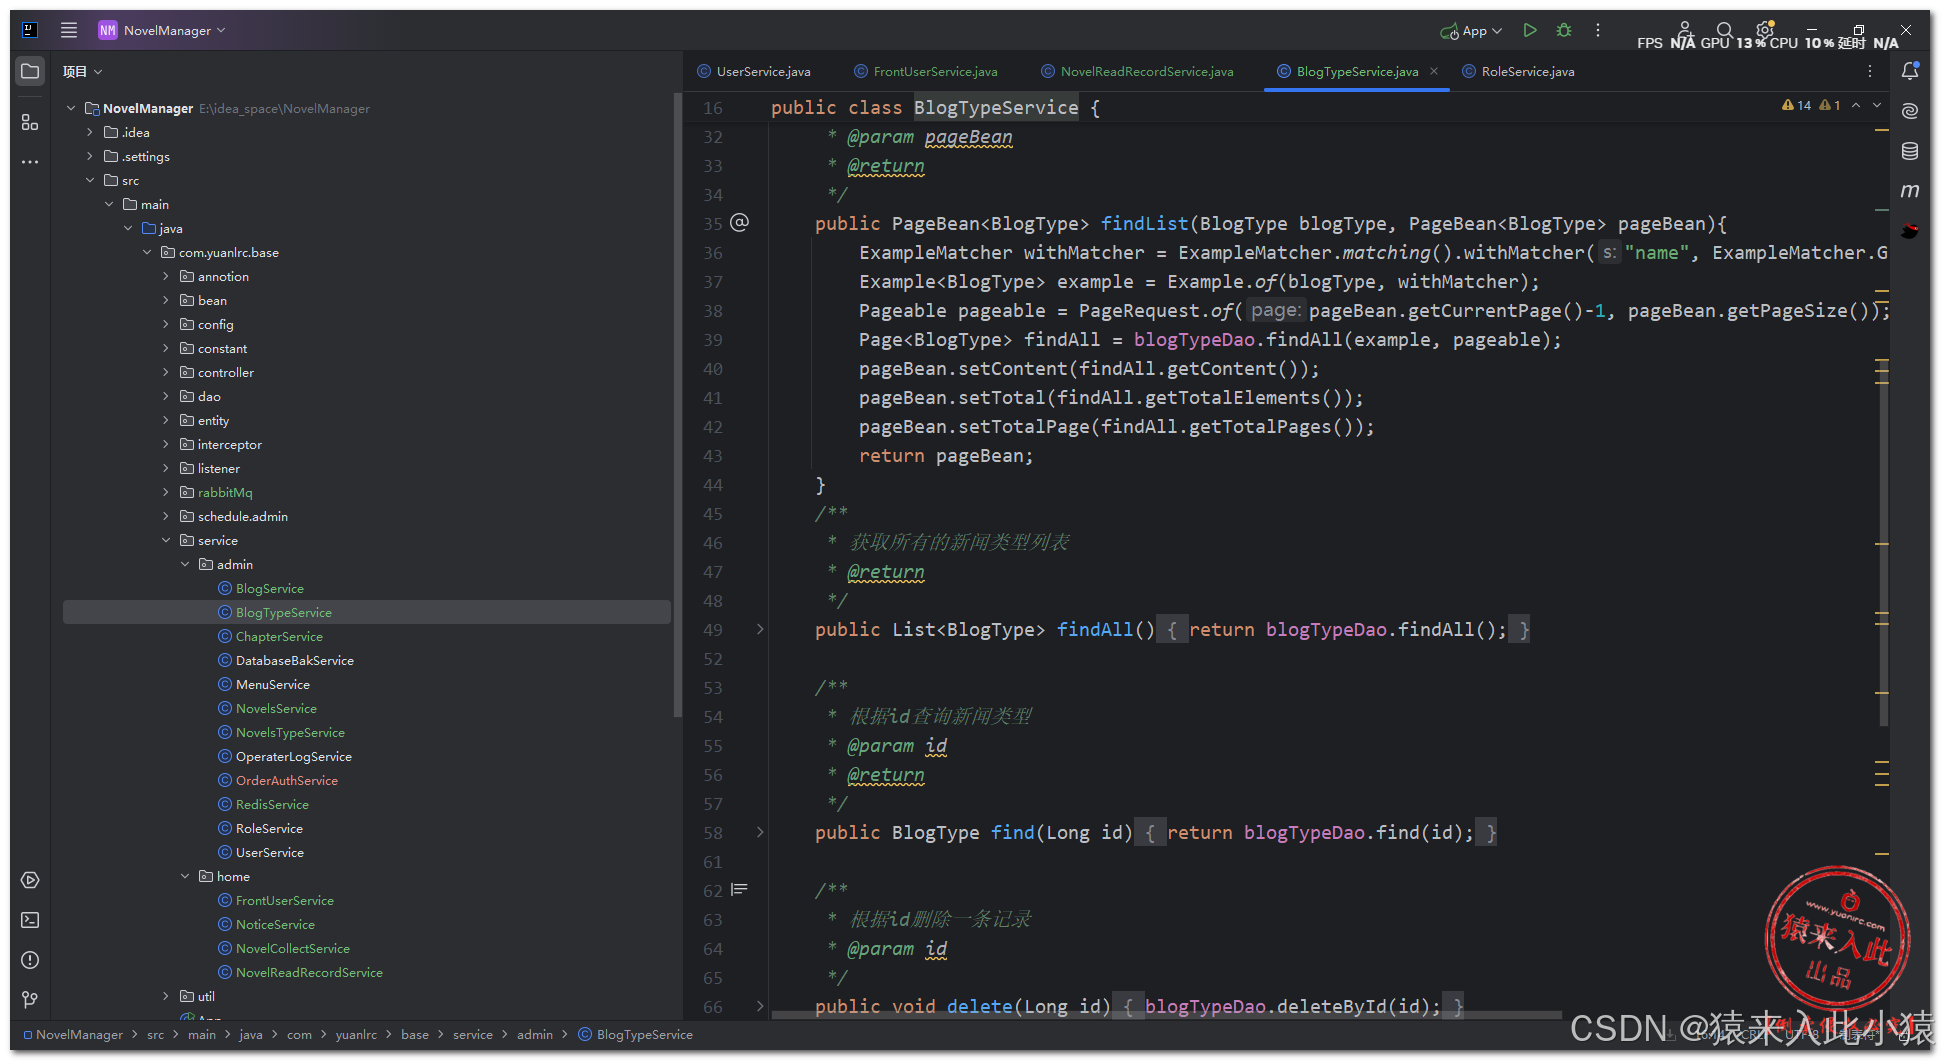Viewport: 1941px width, 1061px height.
Task: Open the NovelManager project dropdown
Action: [162, 30]
